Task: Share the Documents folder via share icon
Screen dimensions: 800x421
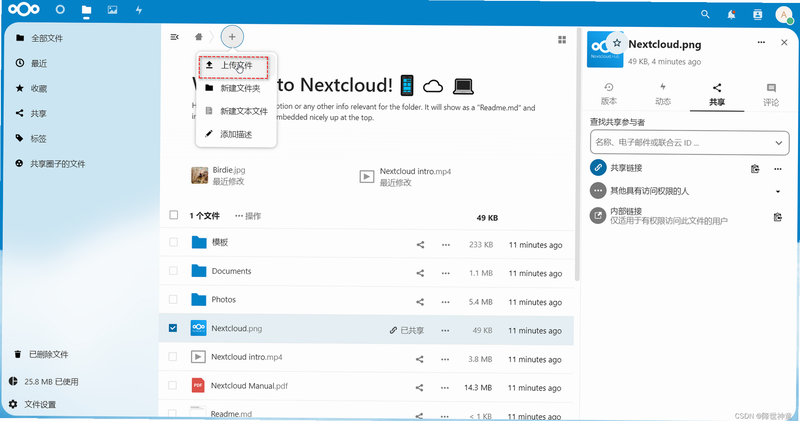Action: point(420,274)
